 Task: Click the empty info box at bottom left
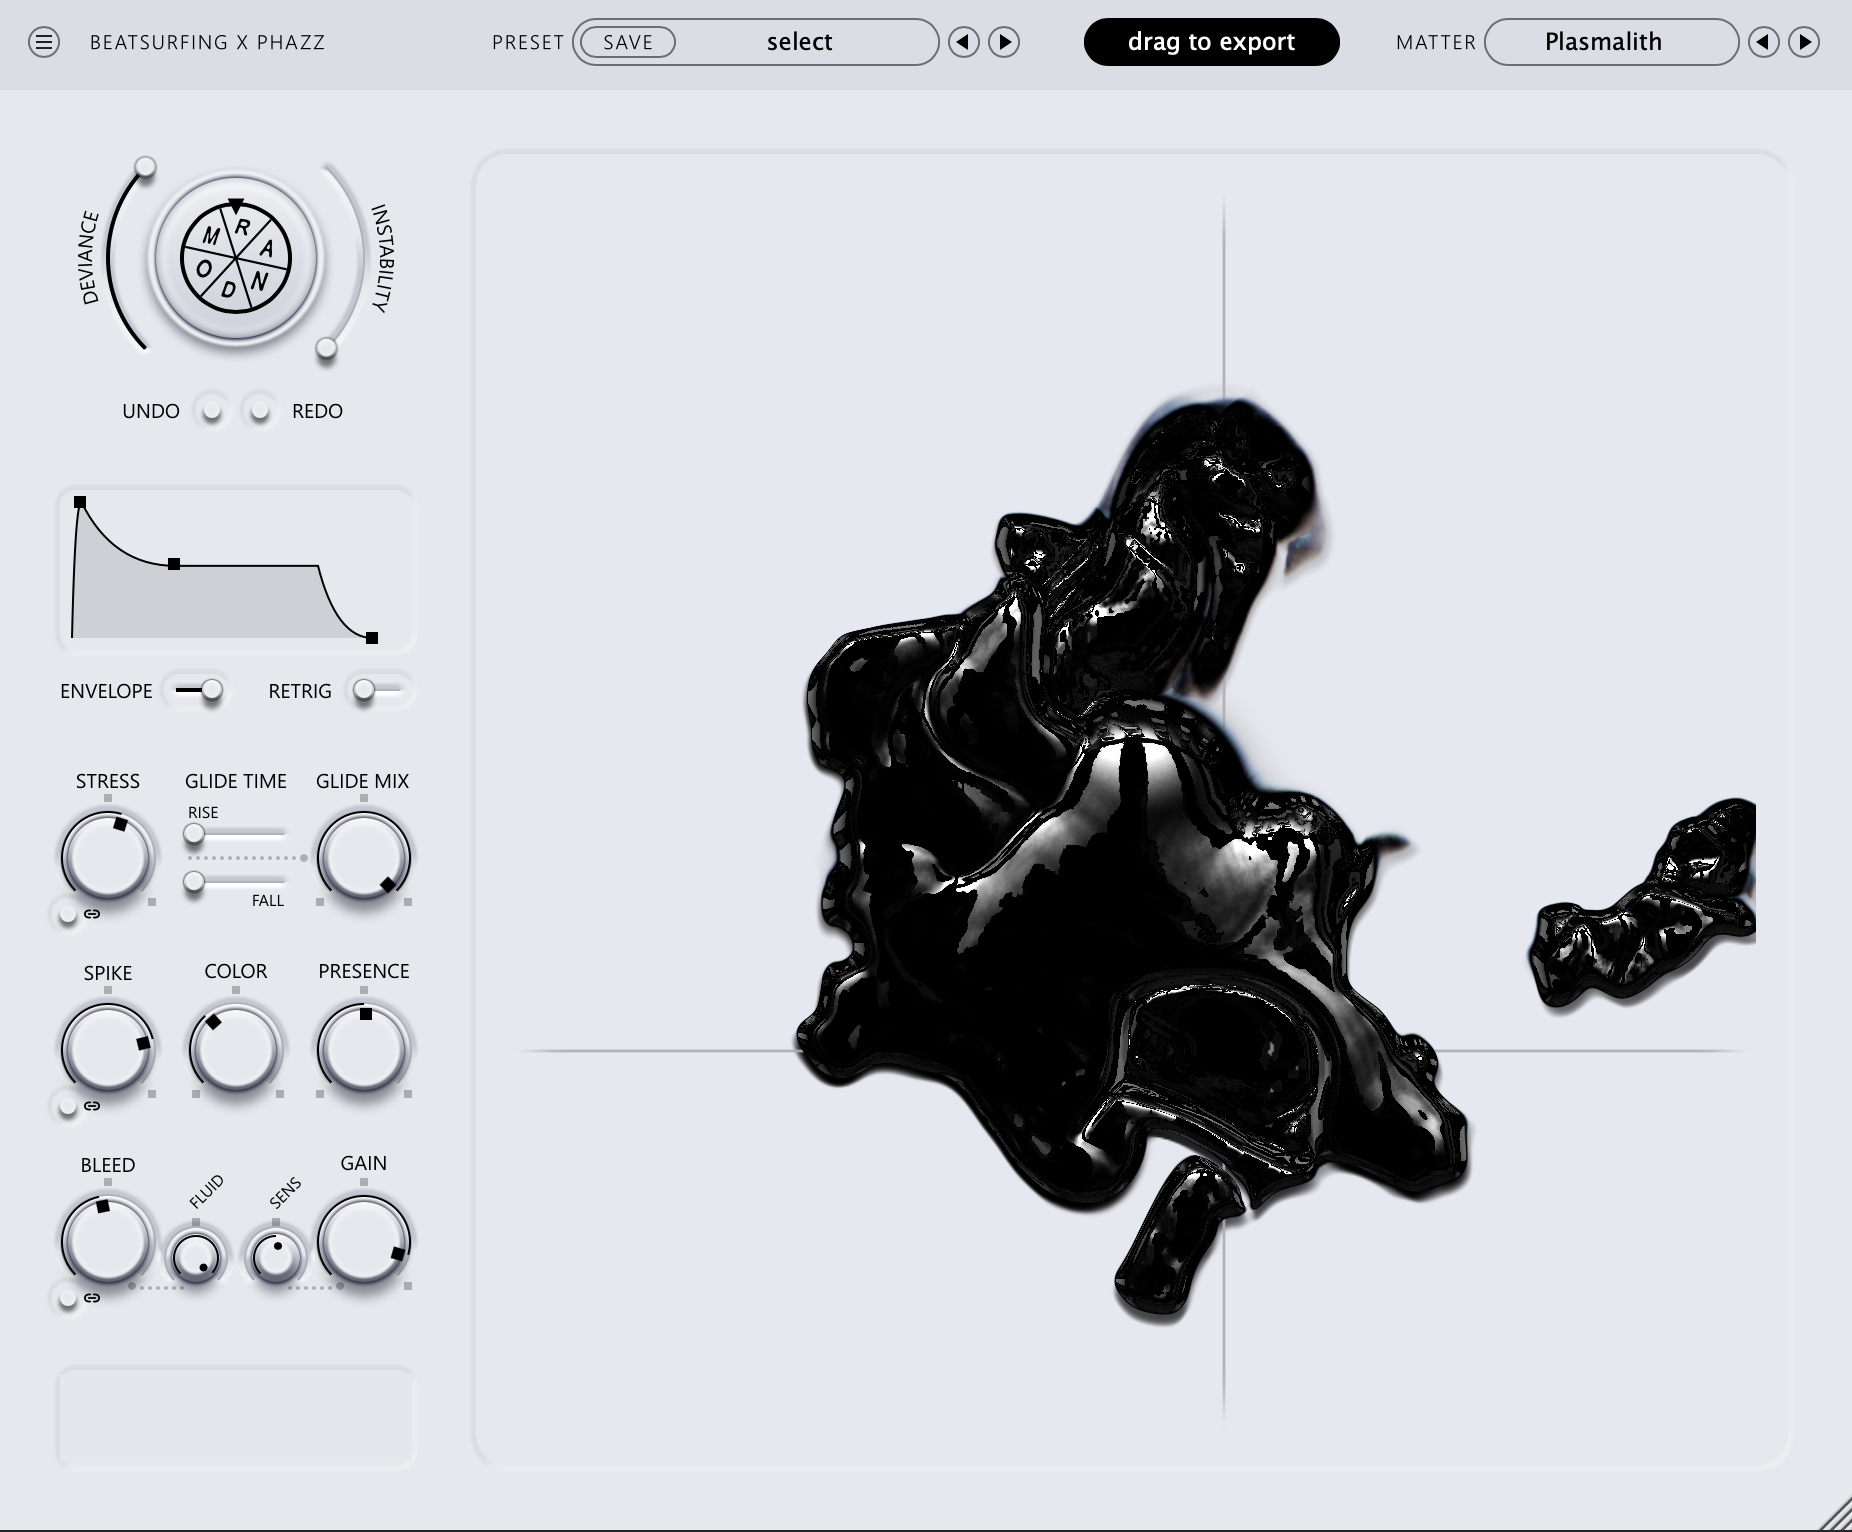pyautogui.click(x=235, y=1418)
